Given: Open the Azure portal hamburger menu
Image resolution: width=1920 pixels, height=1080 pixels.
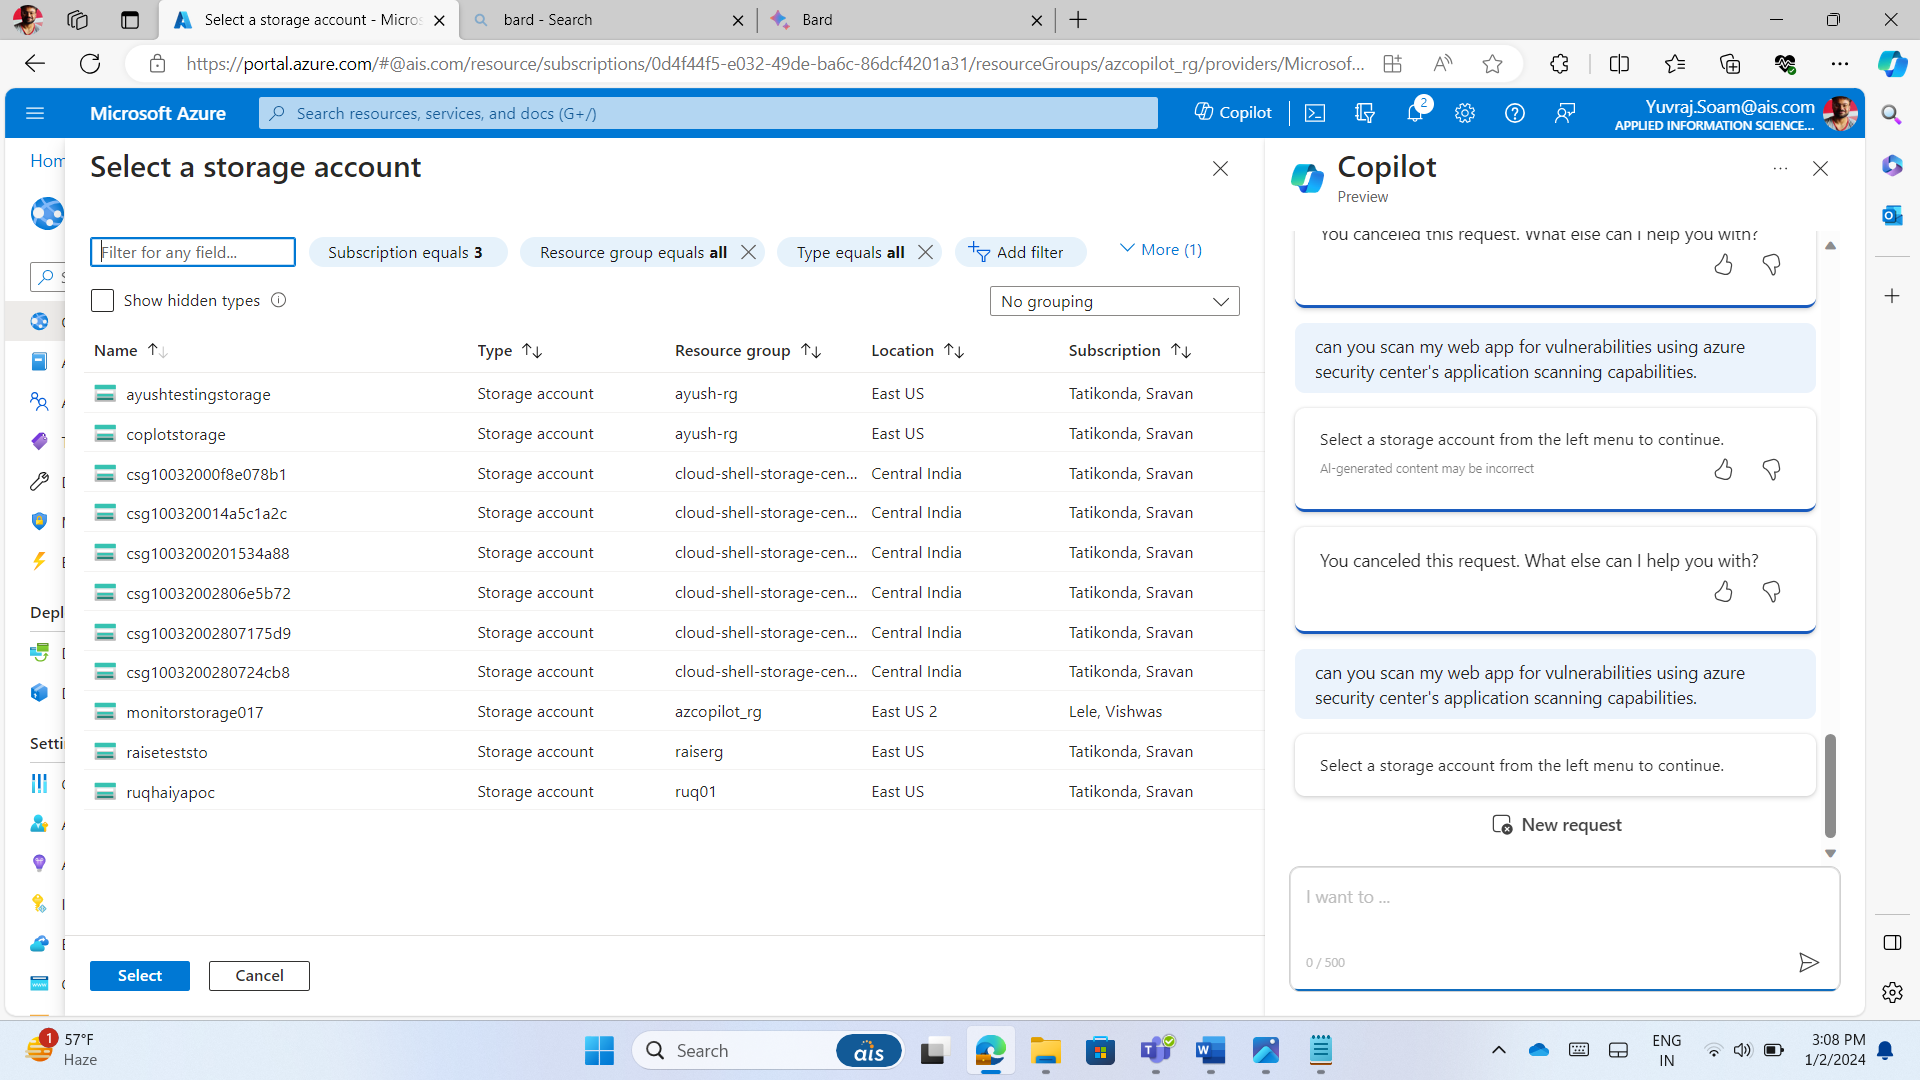Looking at the screenshot, I should (35, 113).
